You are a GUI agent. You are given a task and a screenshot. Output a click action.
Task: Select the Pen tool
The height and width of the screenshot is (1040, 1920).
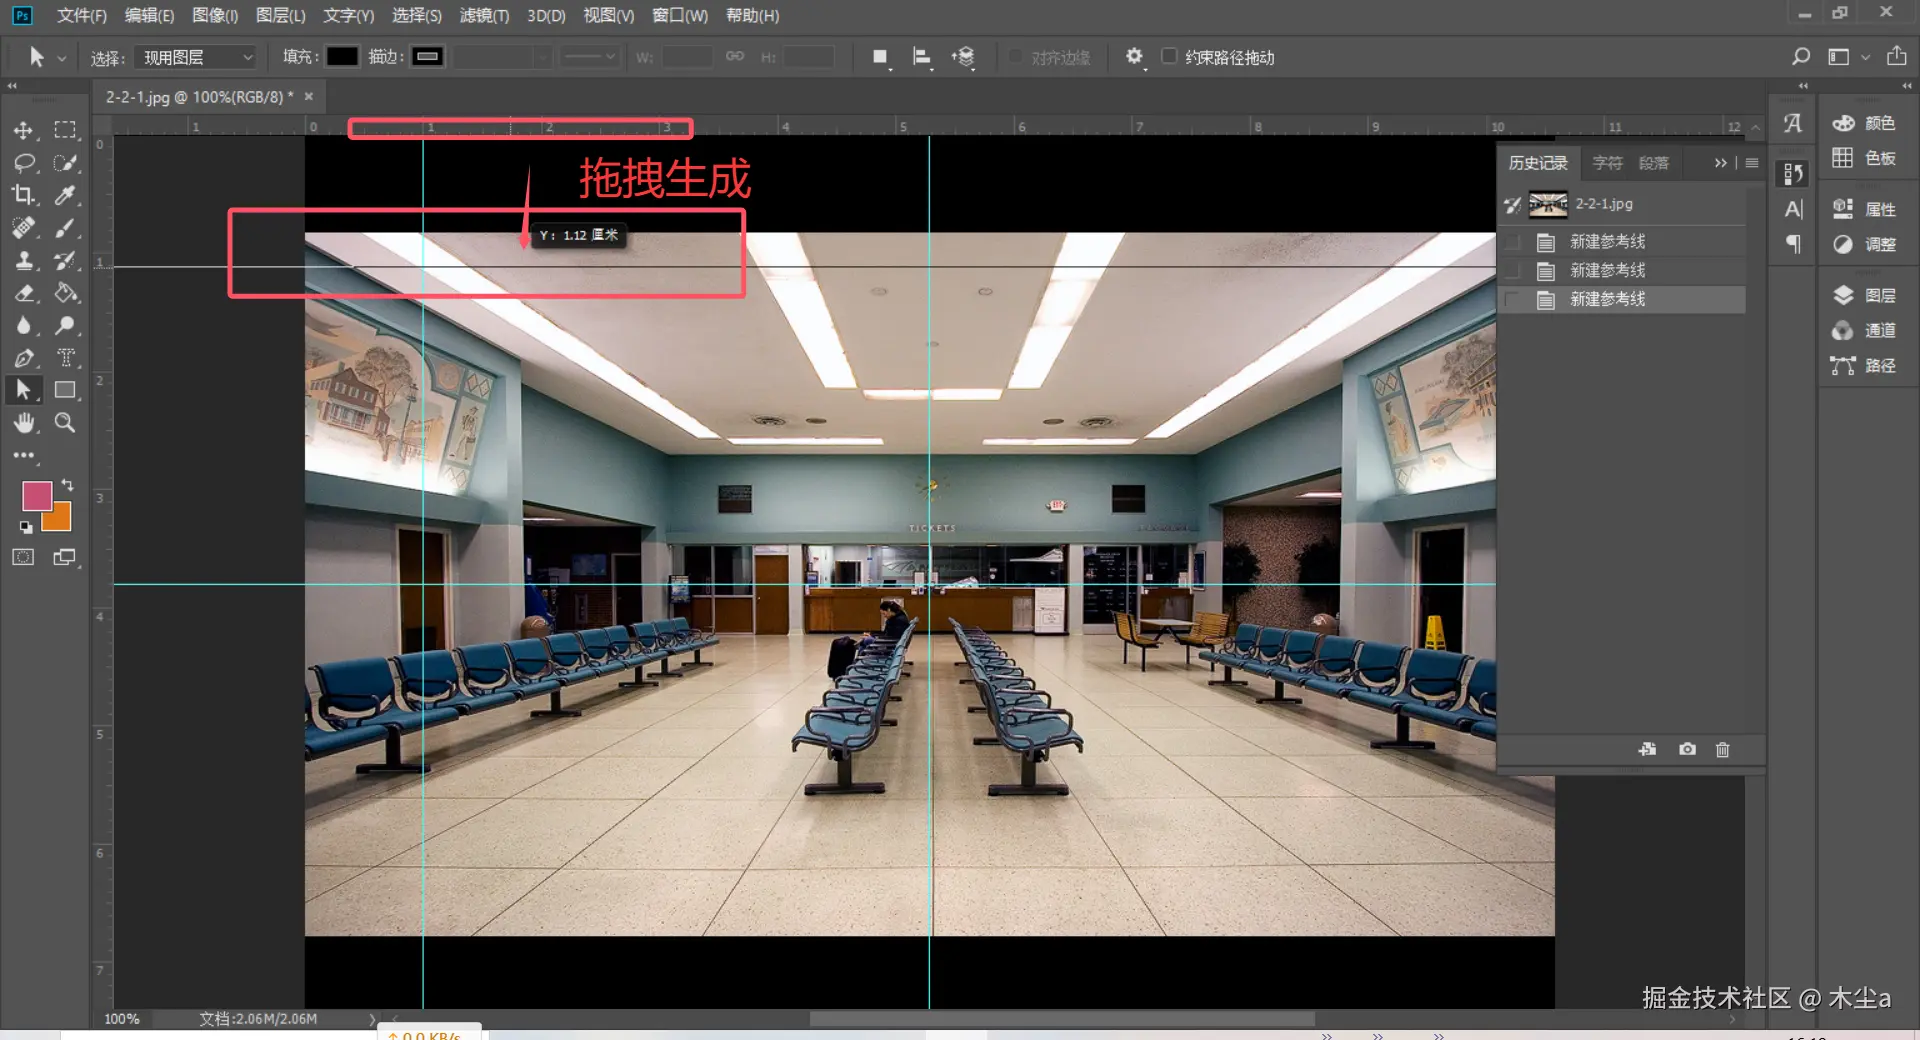coord(23,358)
